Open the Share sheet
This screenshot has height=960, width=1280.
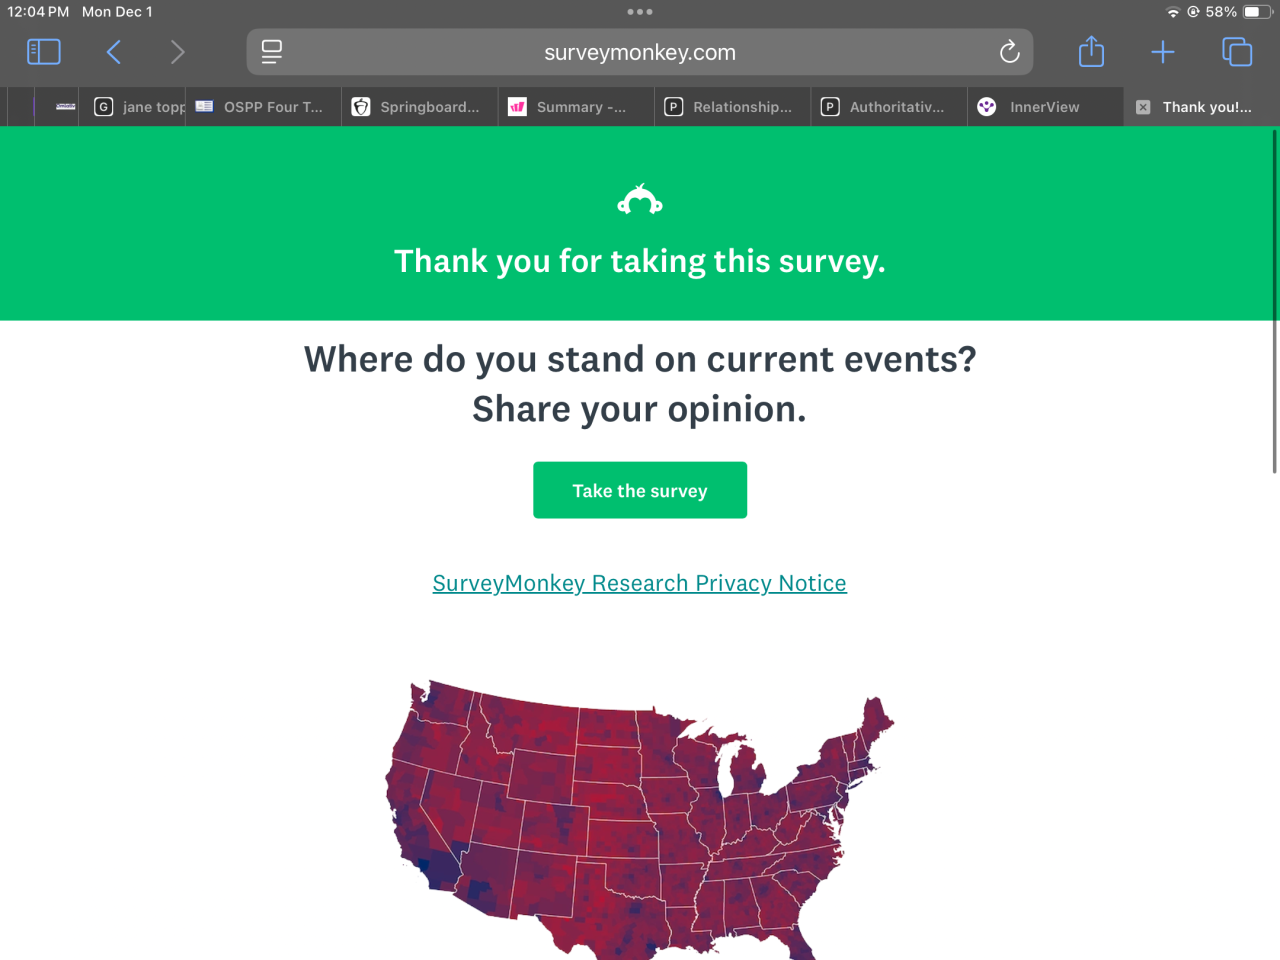[x=1091, y=52]
